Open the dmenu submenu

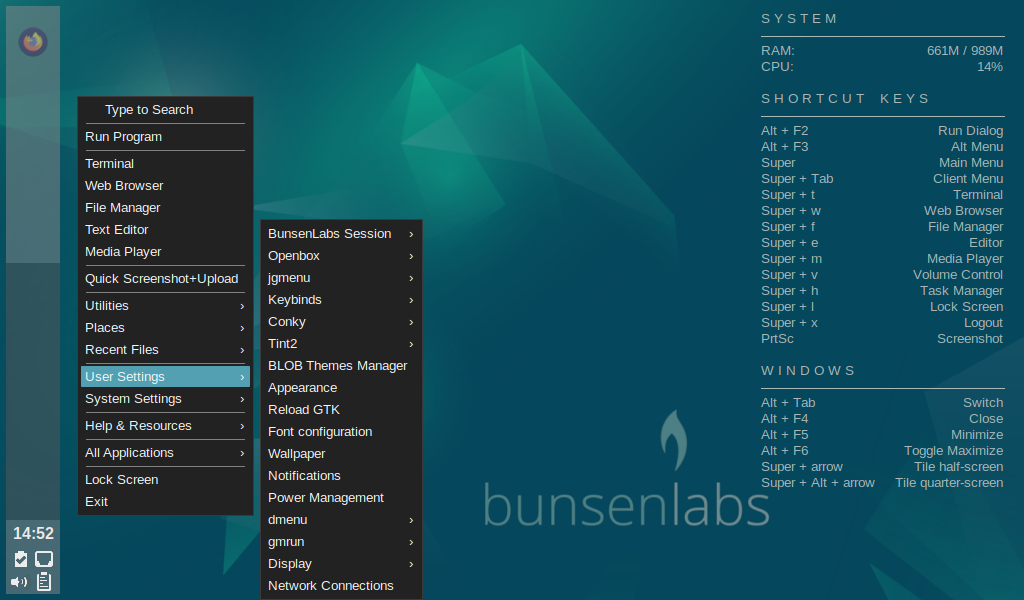pyautogui.click(x=341, y=520)
